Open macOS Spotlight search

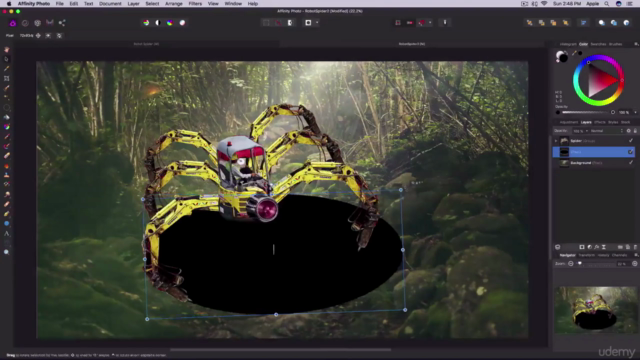pos(607,4)
